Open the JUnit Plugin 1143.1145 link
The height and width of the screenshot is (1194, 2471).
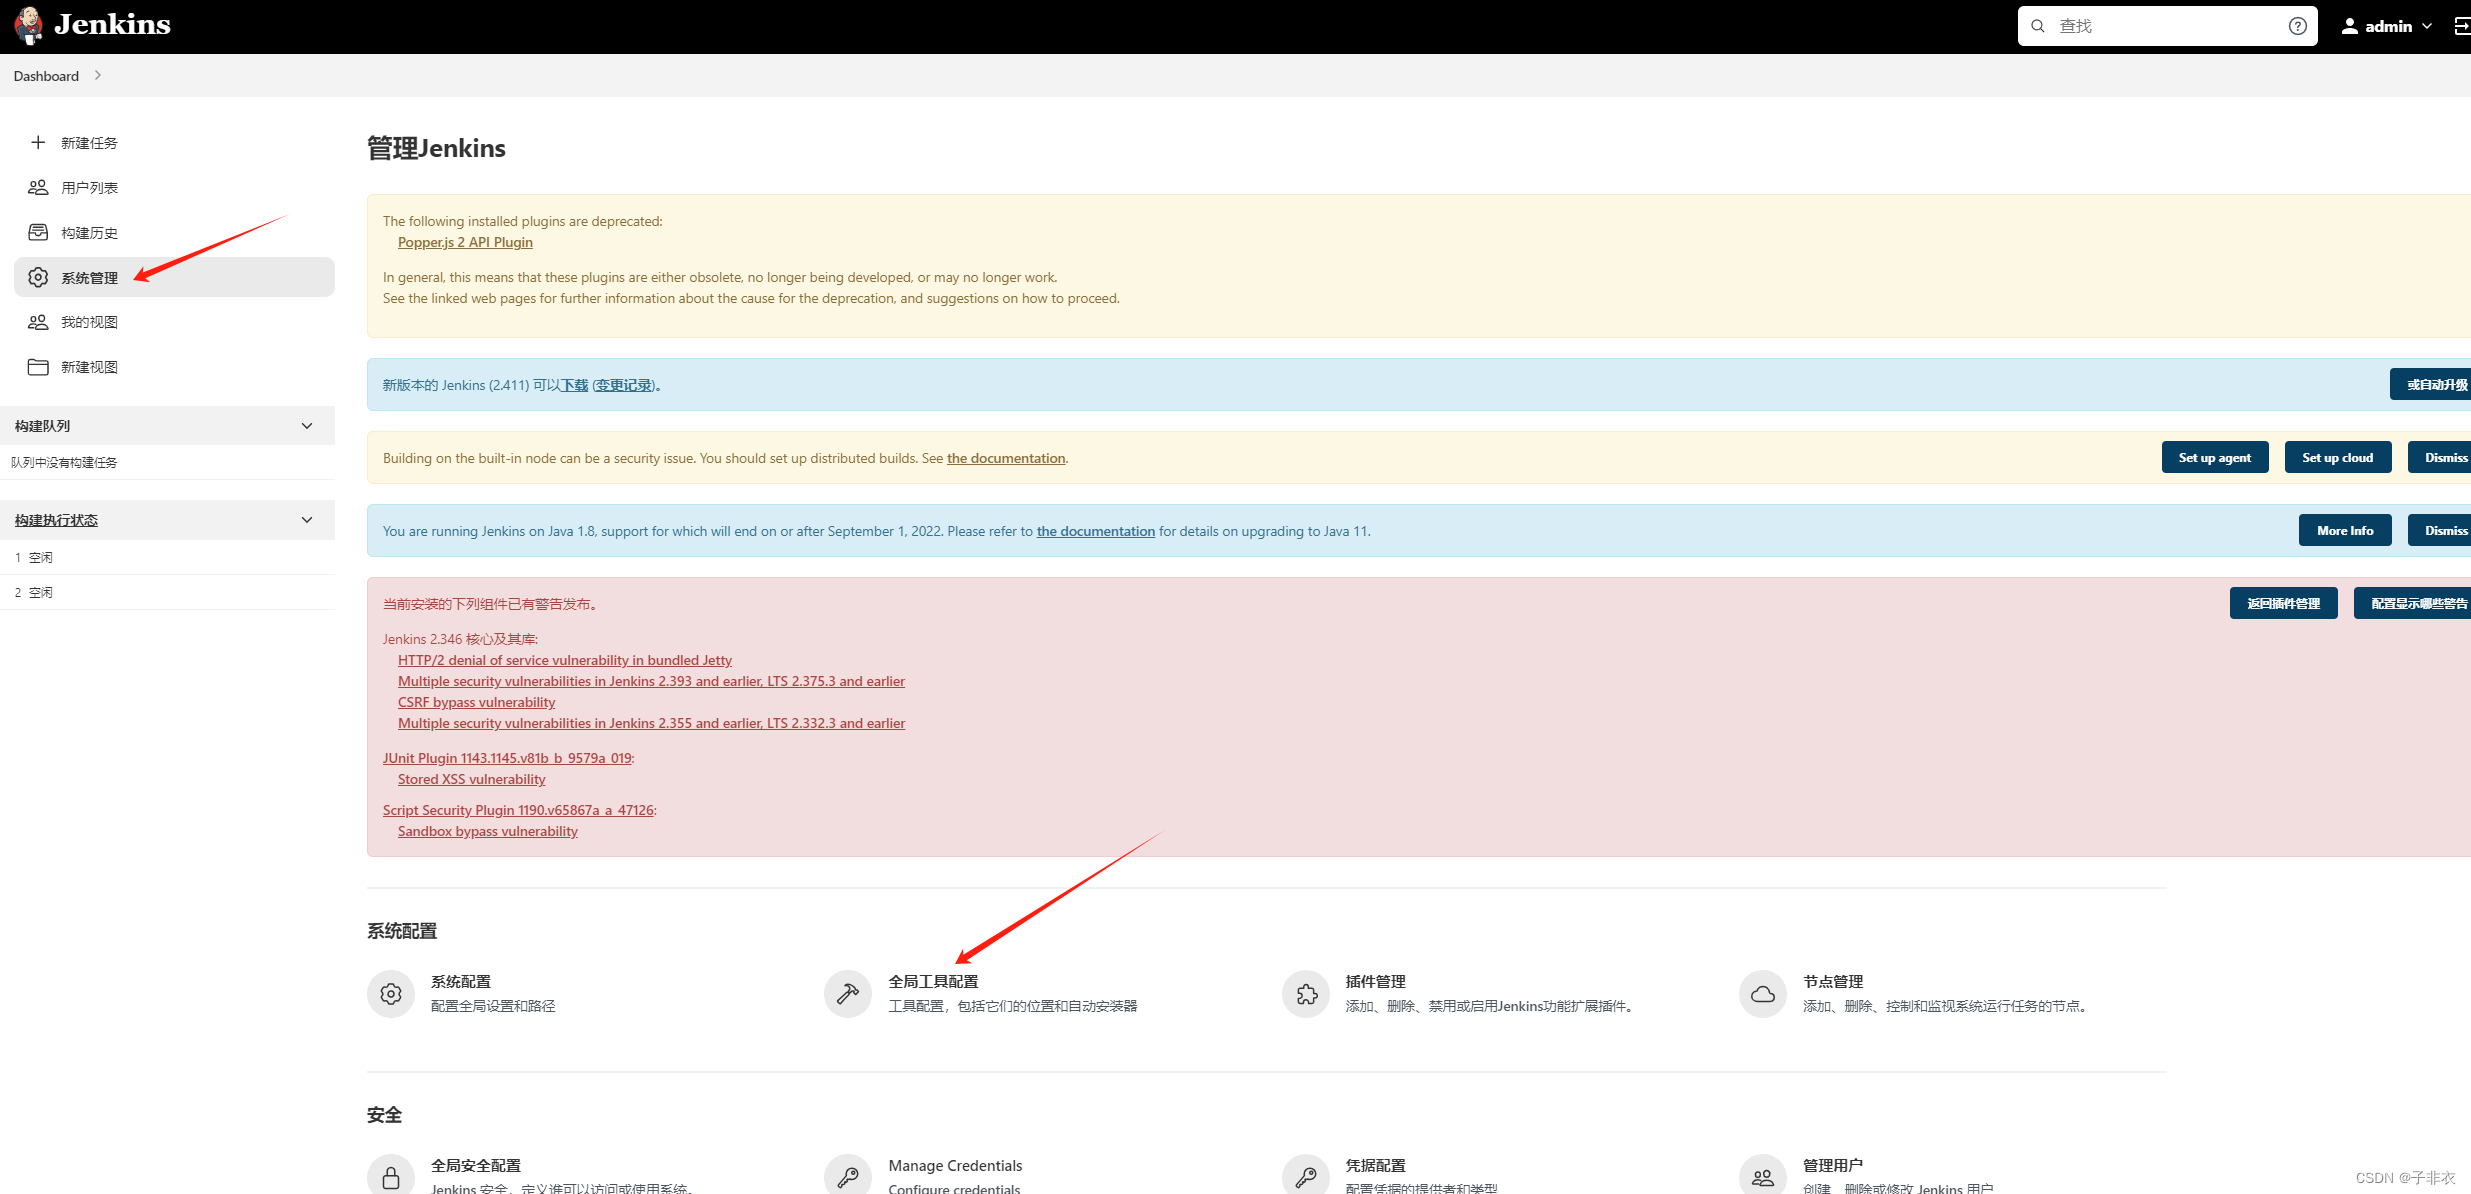point(507,758)
